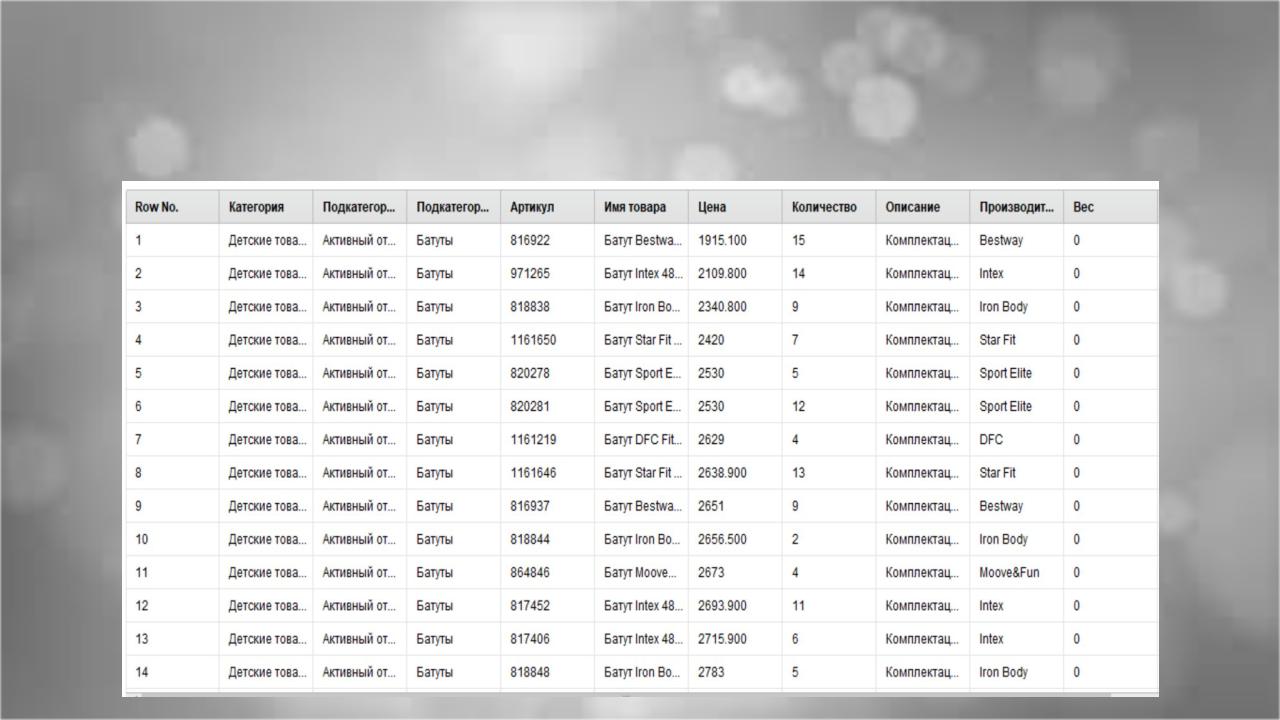
Task: Click the Имя товара column header
Action: point(641,207)
